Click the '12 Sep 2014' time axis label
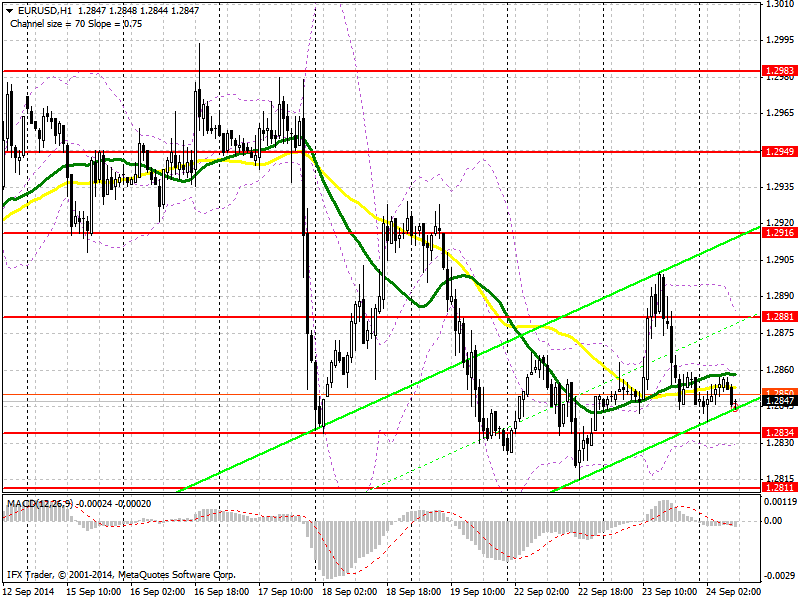Viewport: 800px width, 600px height. [x=29, y=592]
